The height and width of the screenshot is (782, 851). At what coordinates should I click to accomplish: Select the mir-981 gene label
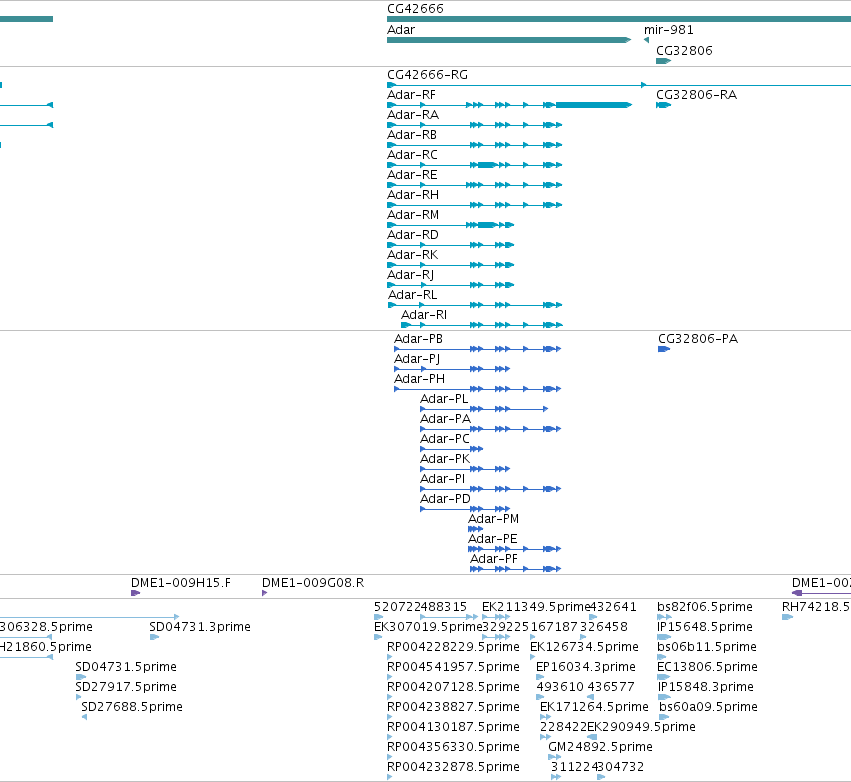pos(669,30)
